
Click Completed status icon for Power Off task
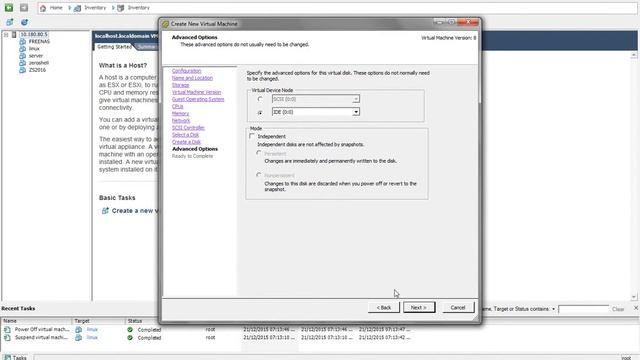click(x=130, y=329)
